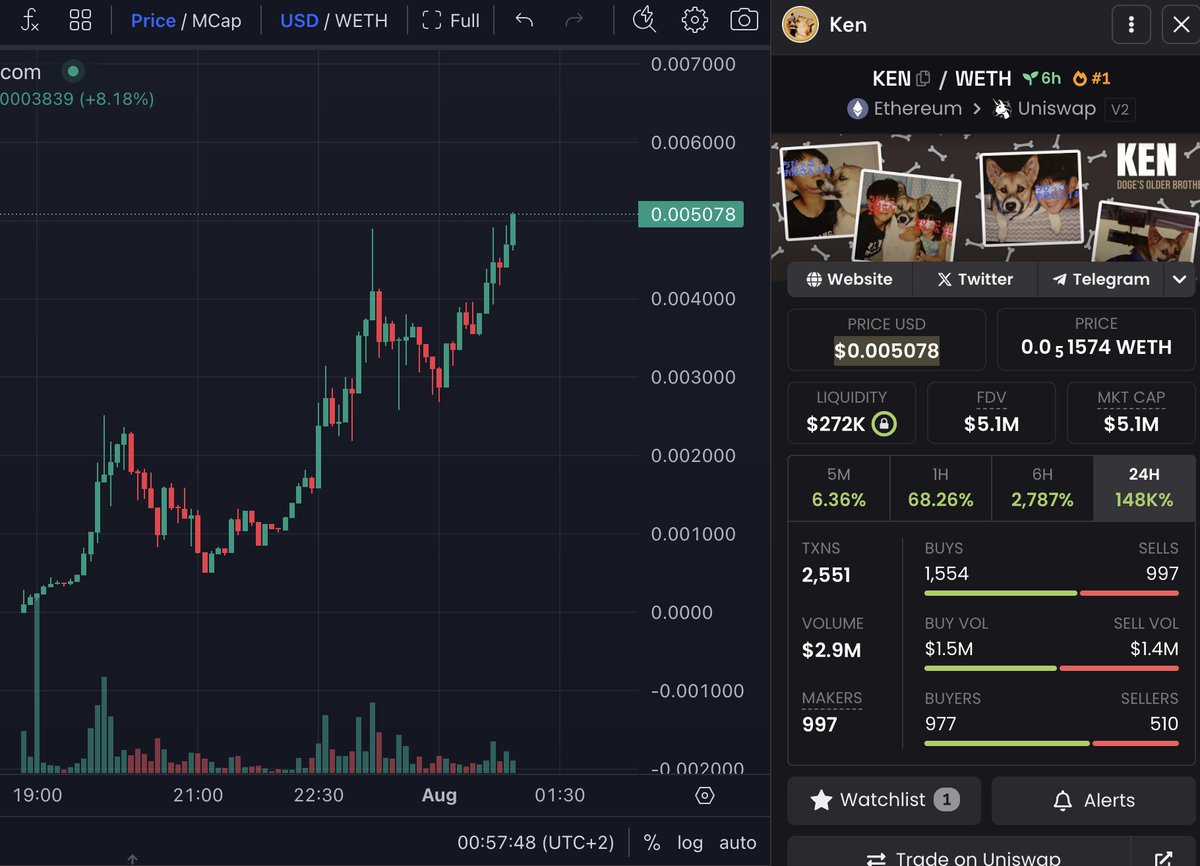Click the FDV $5.1M box
Image resolution: width=1200 pixels, height=866 pixels.
tap(992, 412)
